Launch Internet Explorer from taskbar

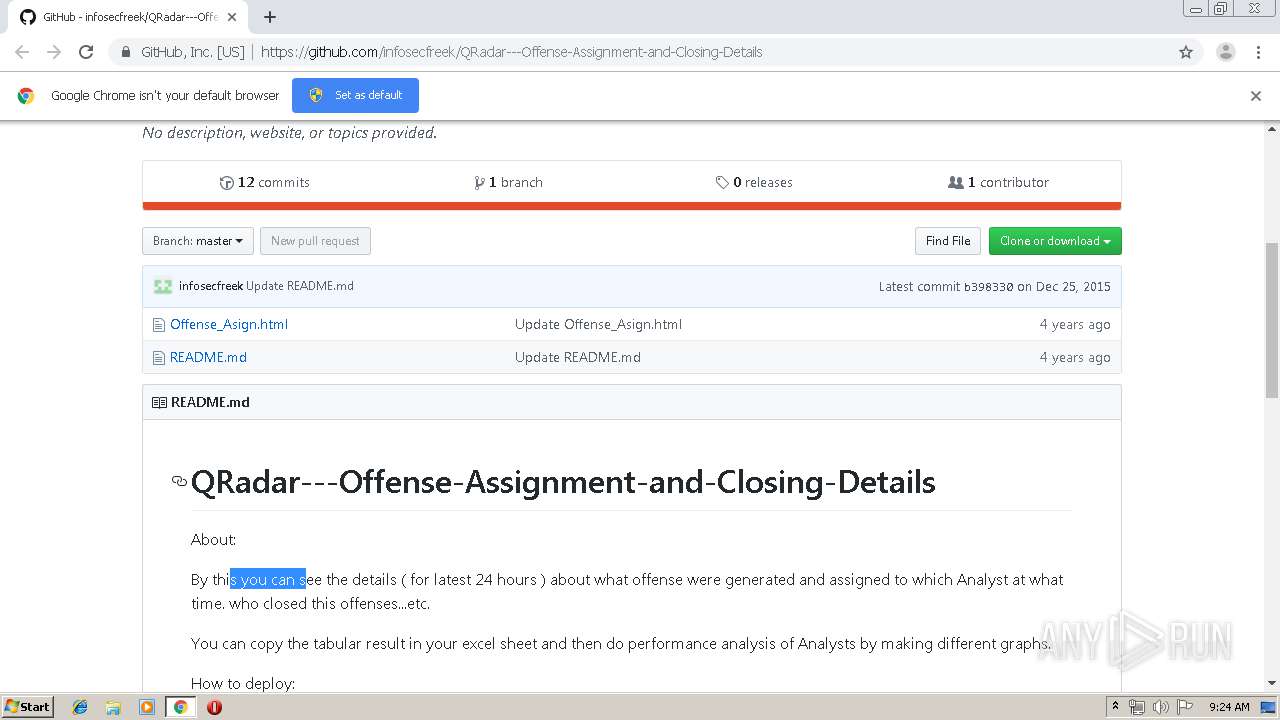[80, 707]
